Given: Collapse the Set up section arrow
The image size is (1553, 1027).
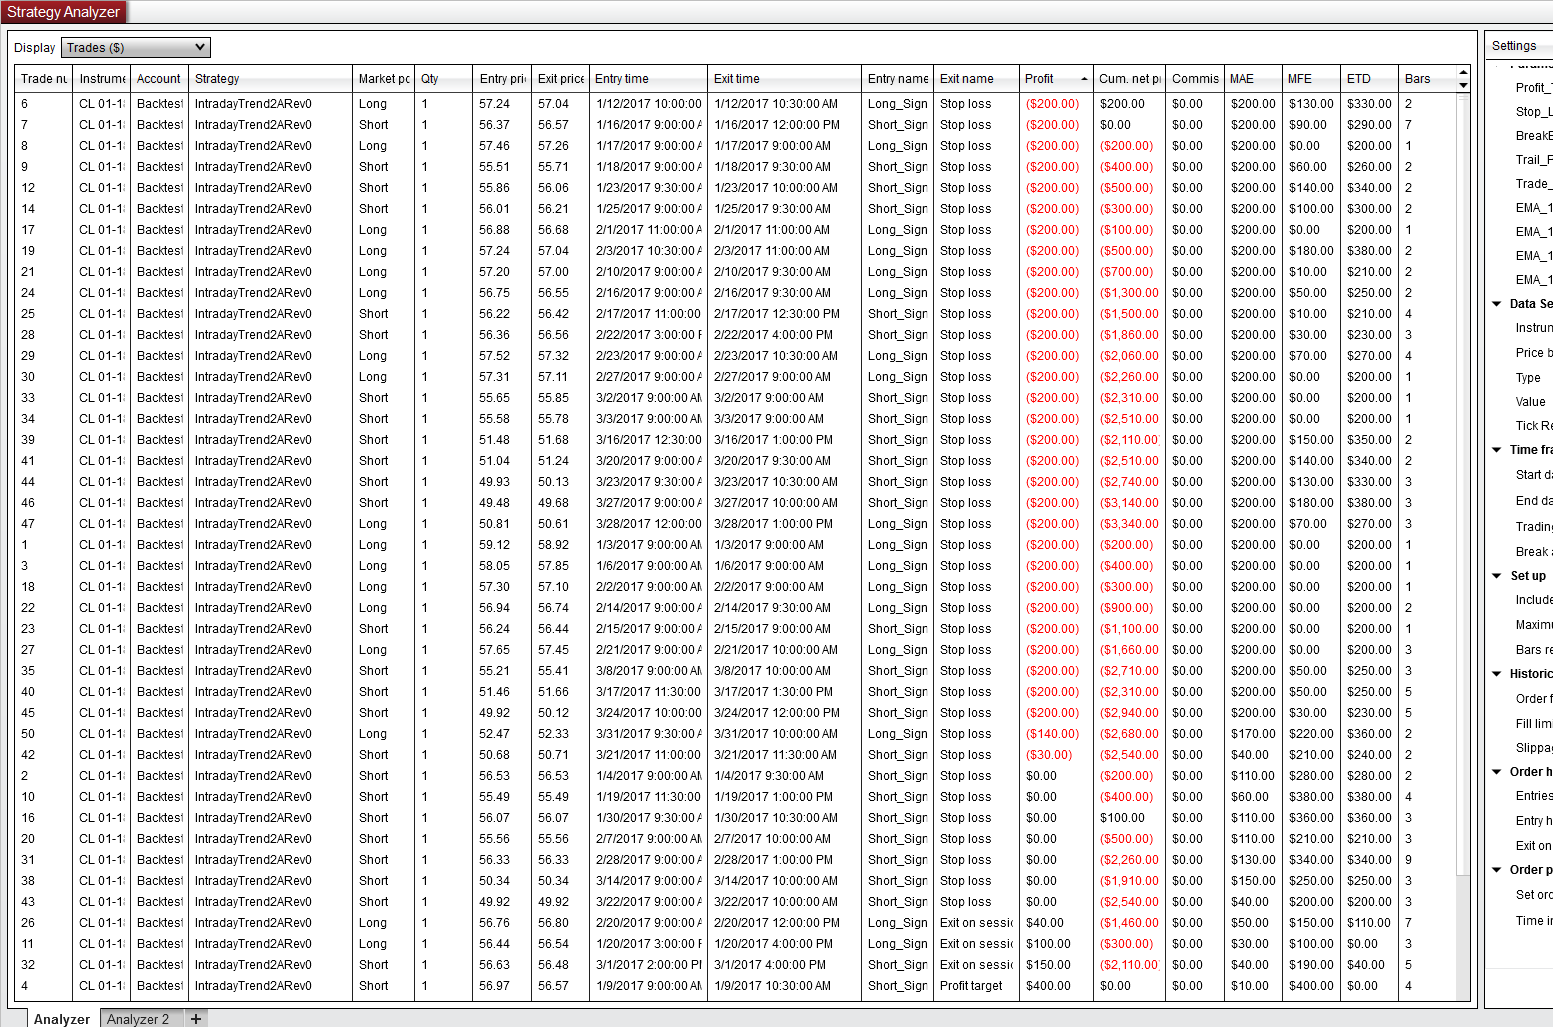Looking at the screenshot, I should [x=1497, y=576].
